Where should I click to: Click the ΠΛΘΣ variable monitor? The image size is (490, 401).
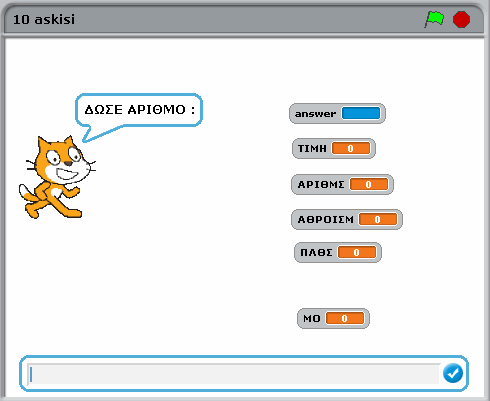click(338, 252)
